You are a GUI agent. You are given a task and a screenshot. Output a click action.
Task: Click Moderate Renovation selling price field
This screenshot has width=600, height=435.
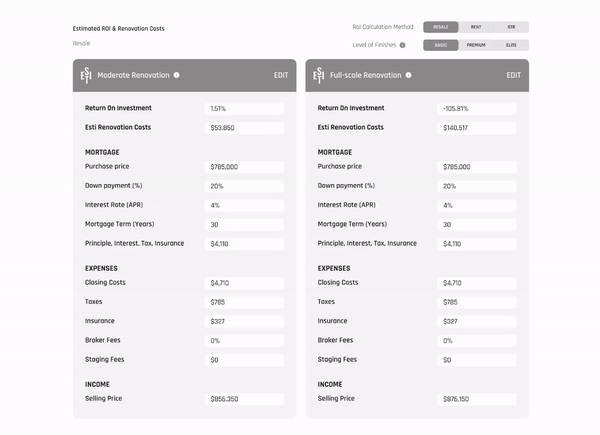click(x=244, y=399)
